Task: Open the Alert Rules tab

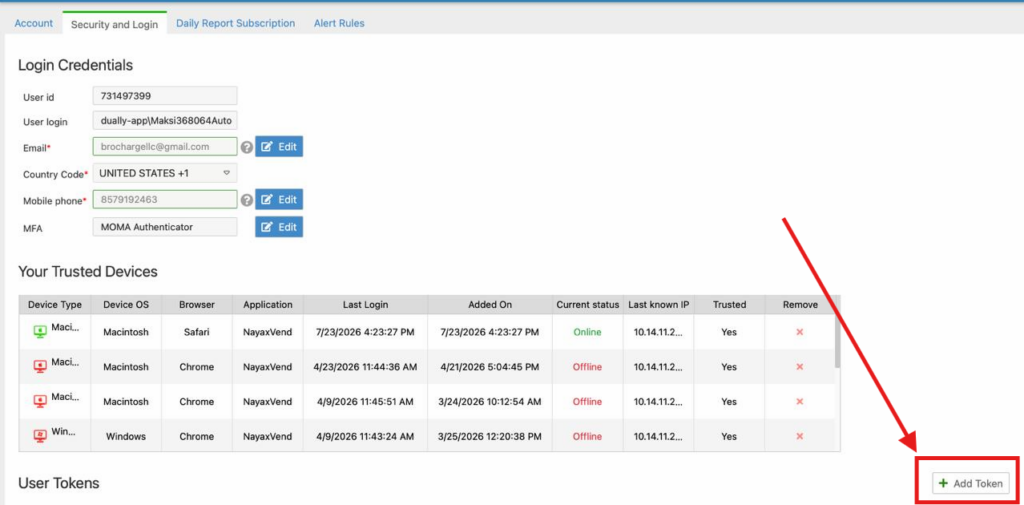Action: [339, 23]
